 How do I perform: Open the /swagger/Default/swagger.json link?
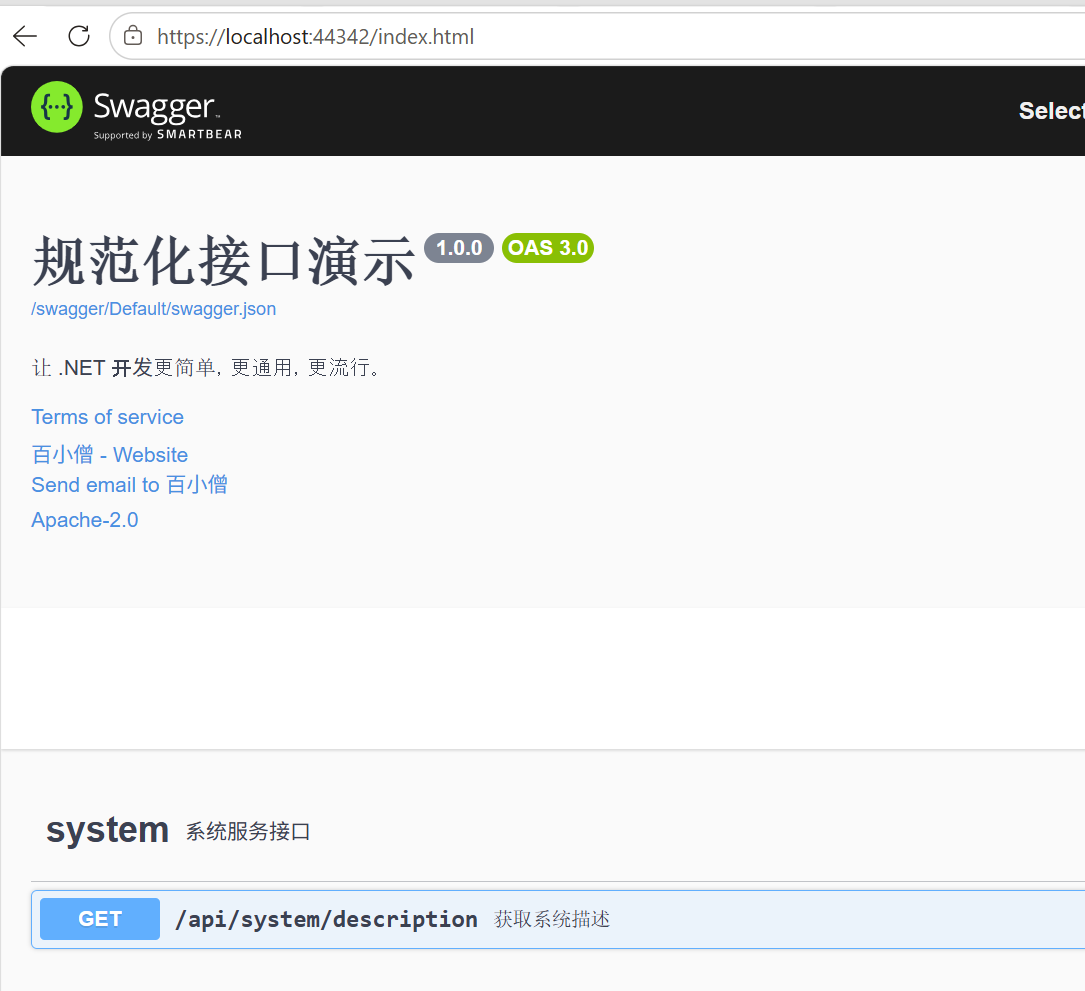coord(154,309)
